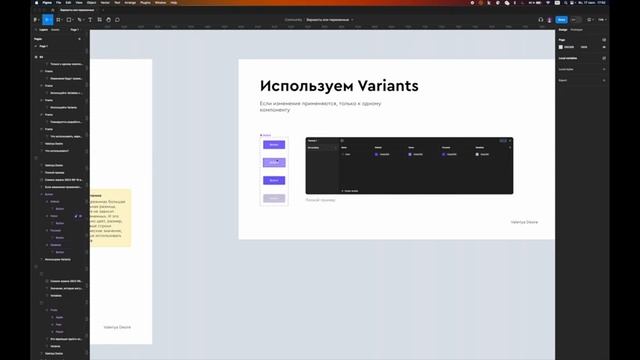Open the Page 1 dropdown in panel header
The width and height of the screenshot is (640, 360).
click(74, 30)
